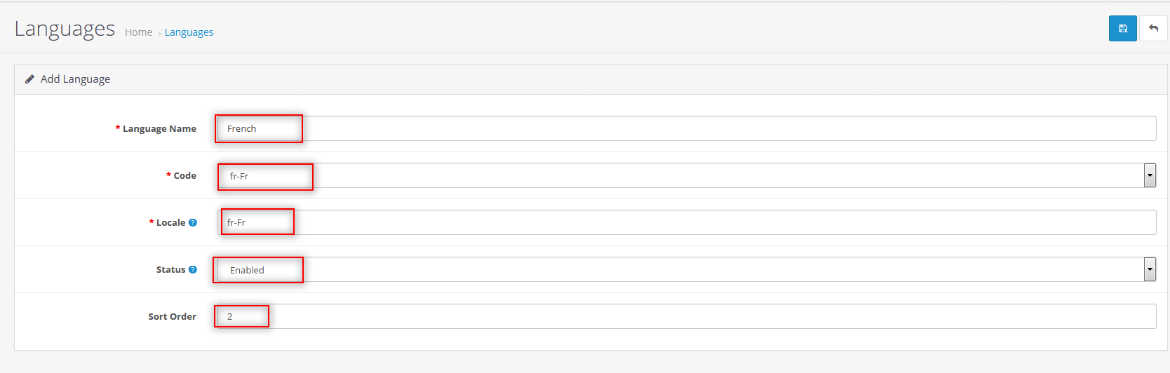Viewport: 1170px width, 373px height.
Task: Click the large Languages page heading
Action: click(65, 29)
